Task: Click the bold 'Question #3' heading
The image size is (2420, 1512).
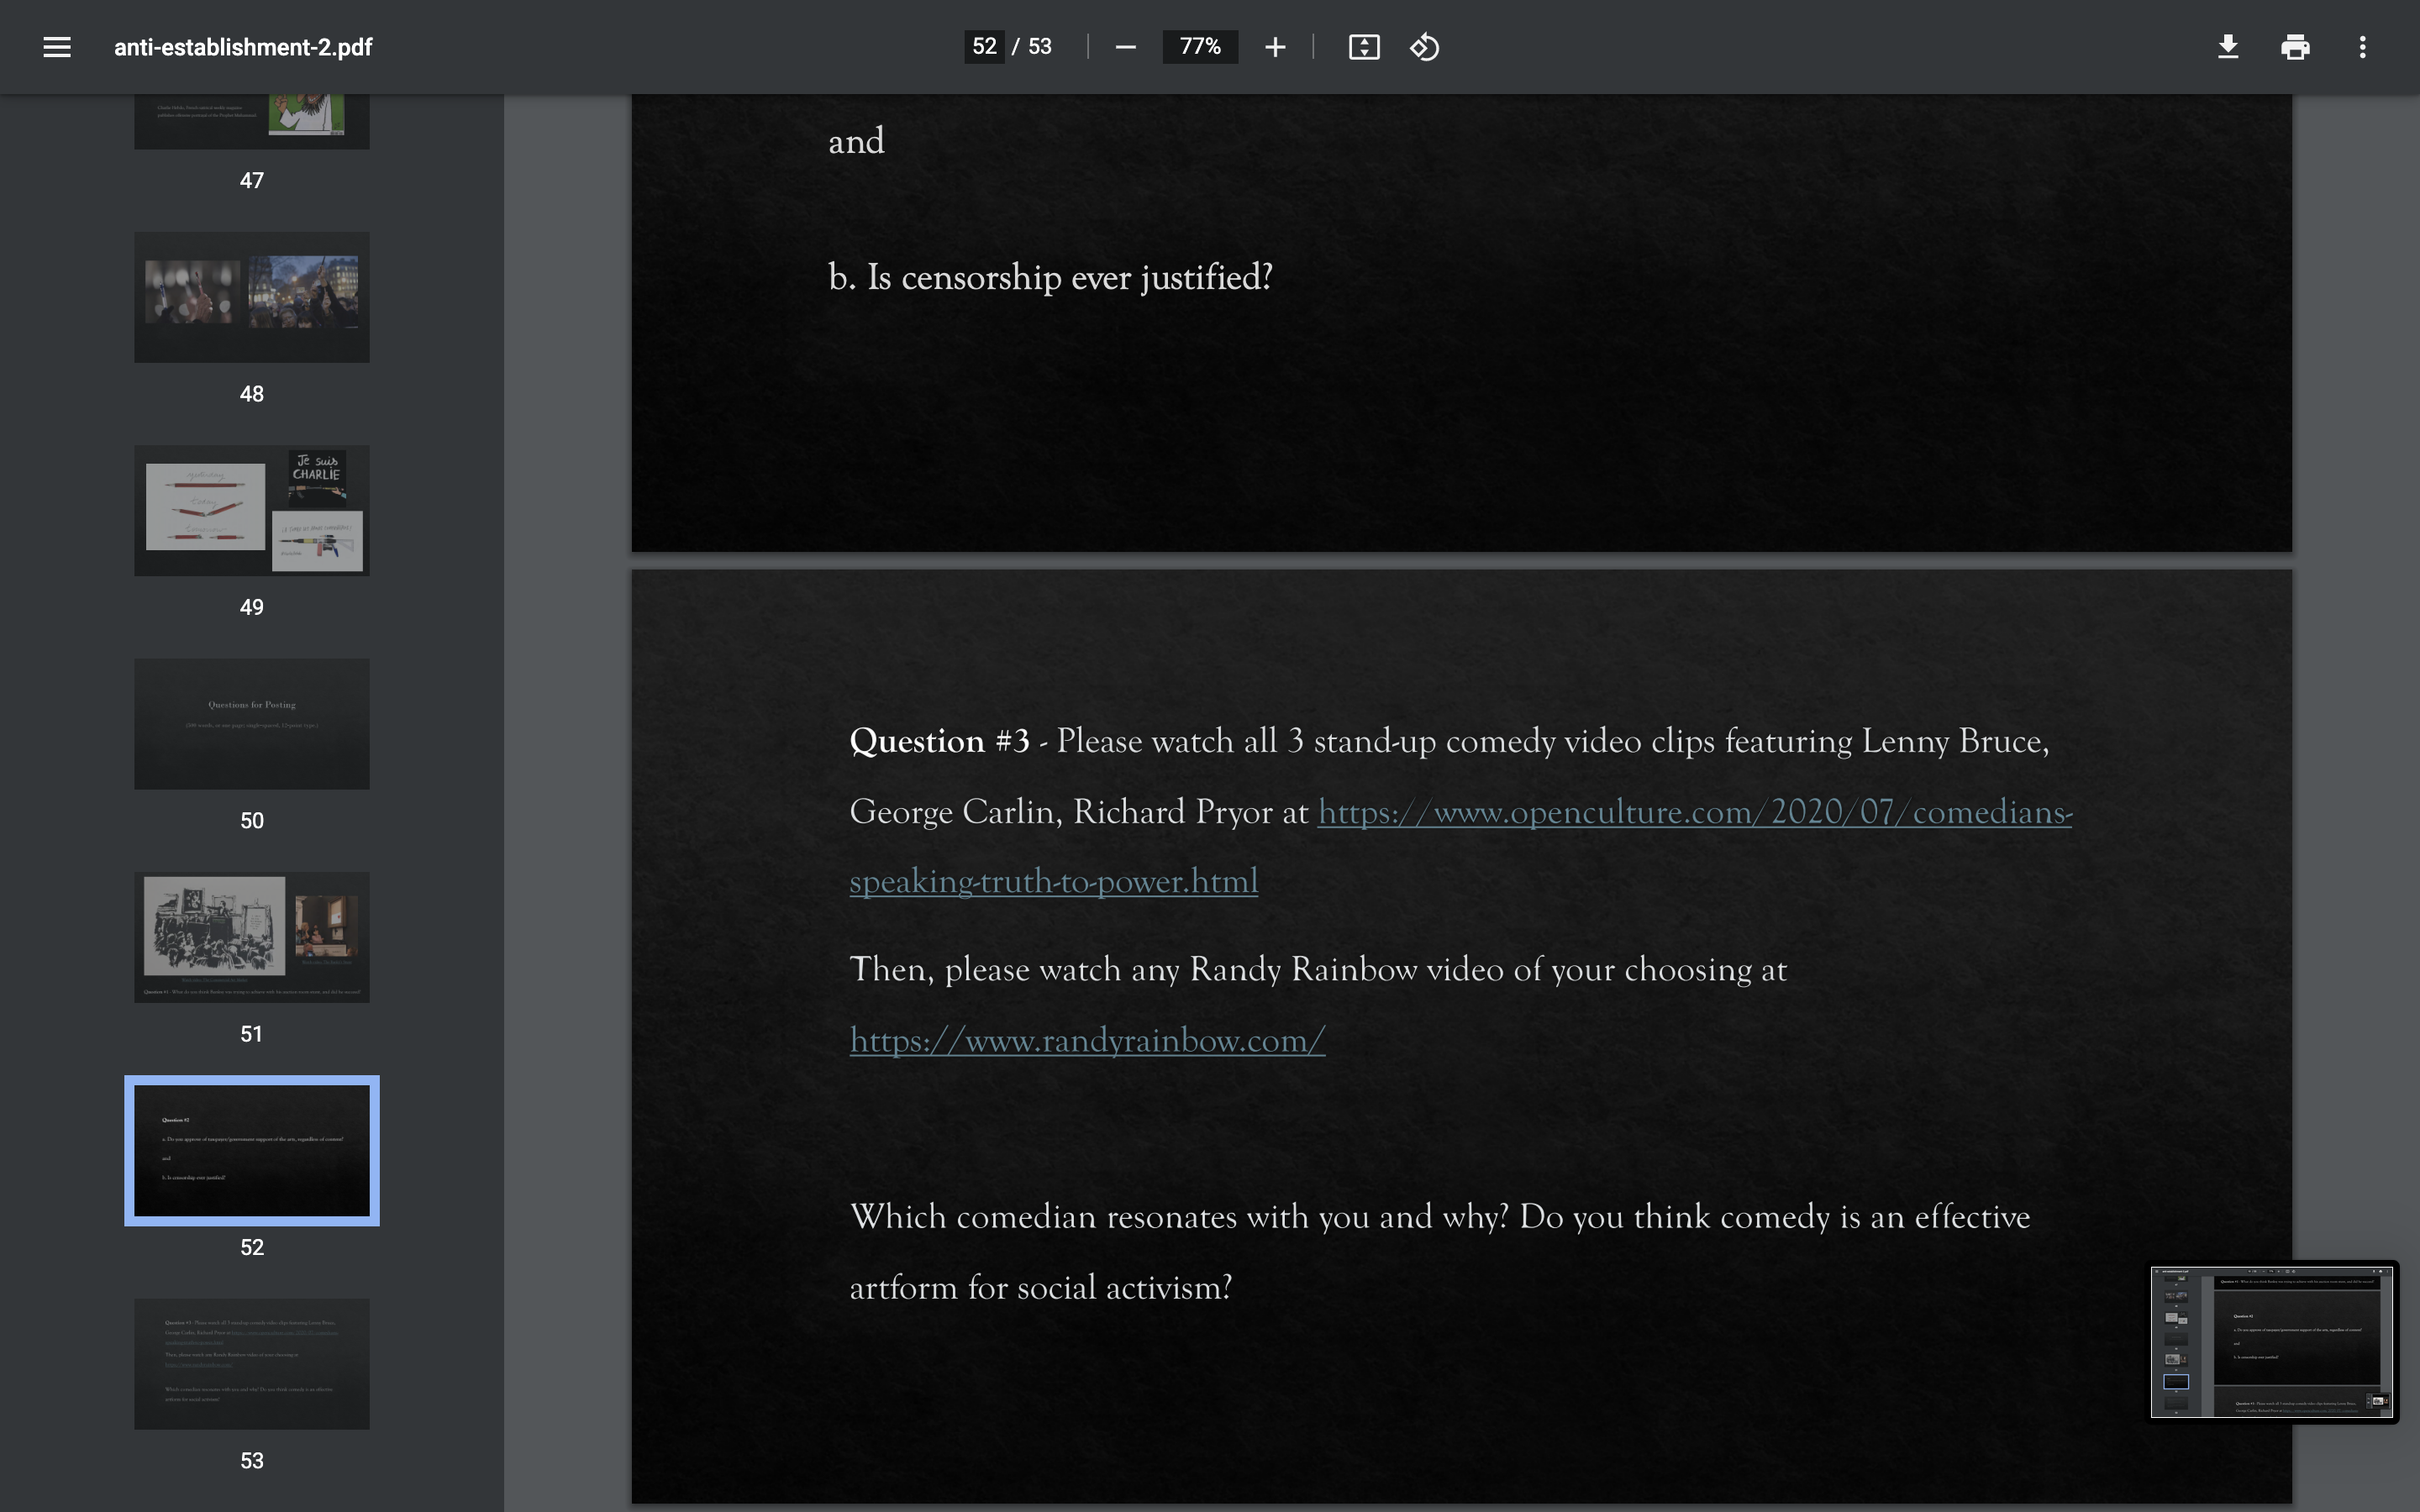Action: (939, 741)
